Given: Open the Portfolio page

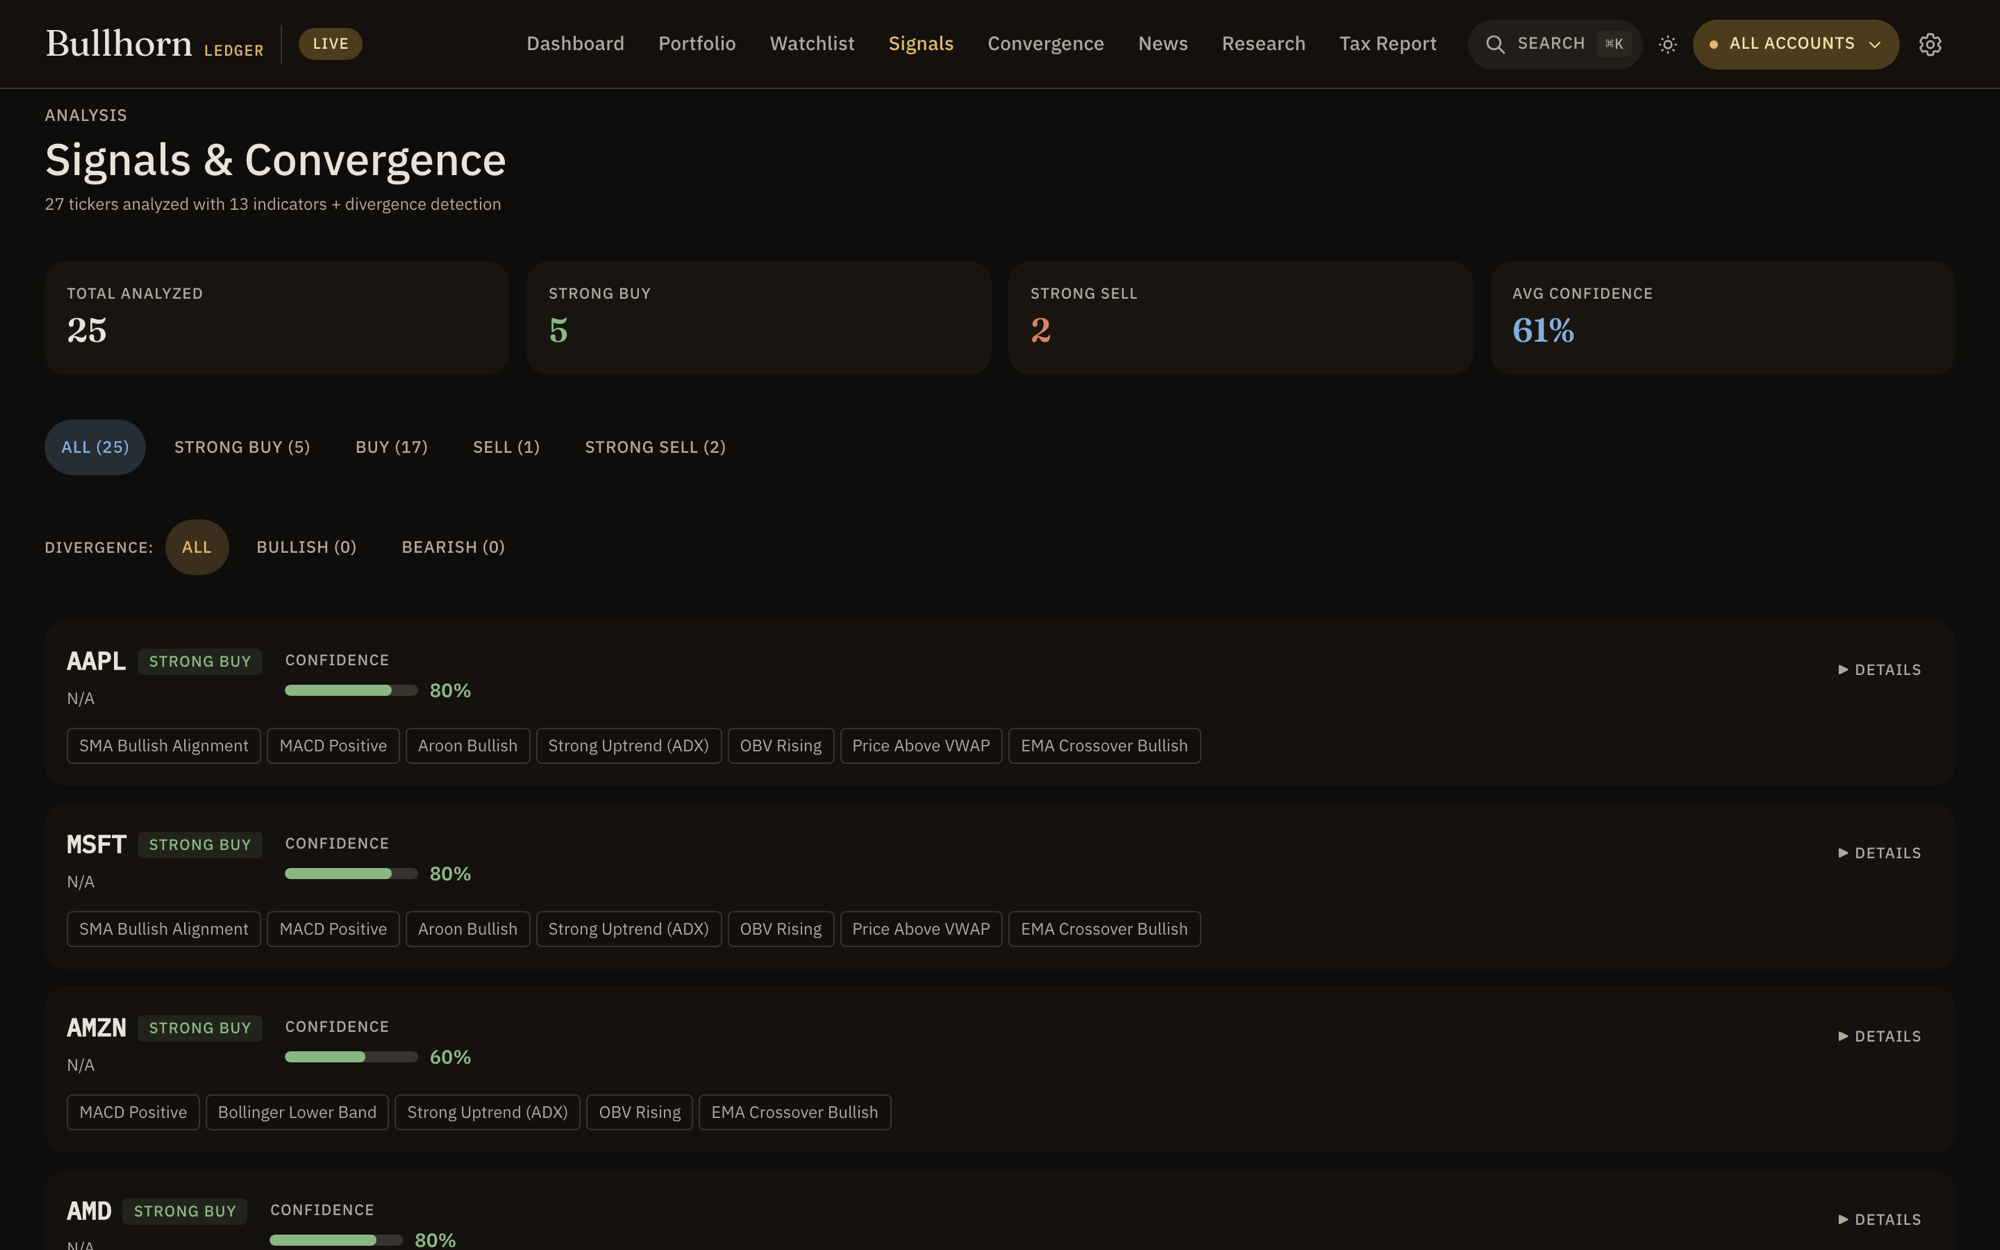Looking at the screenshot, I should coord(697,44).
